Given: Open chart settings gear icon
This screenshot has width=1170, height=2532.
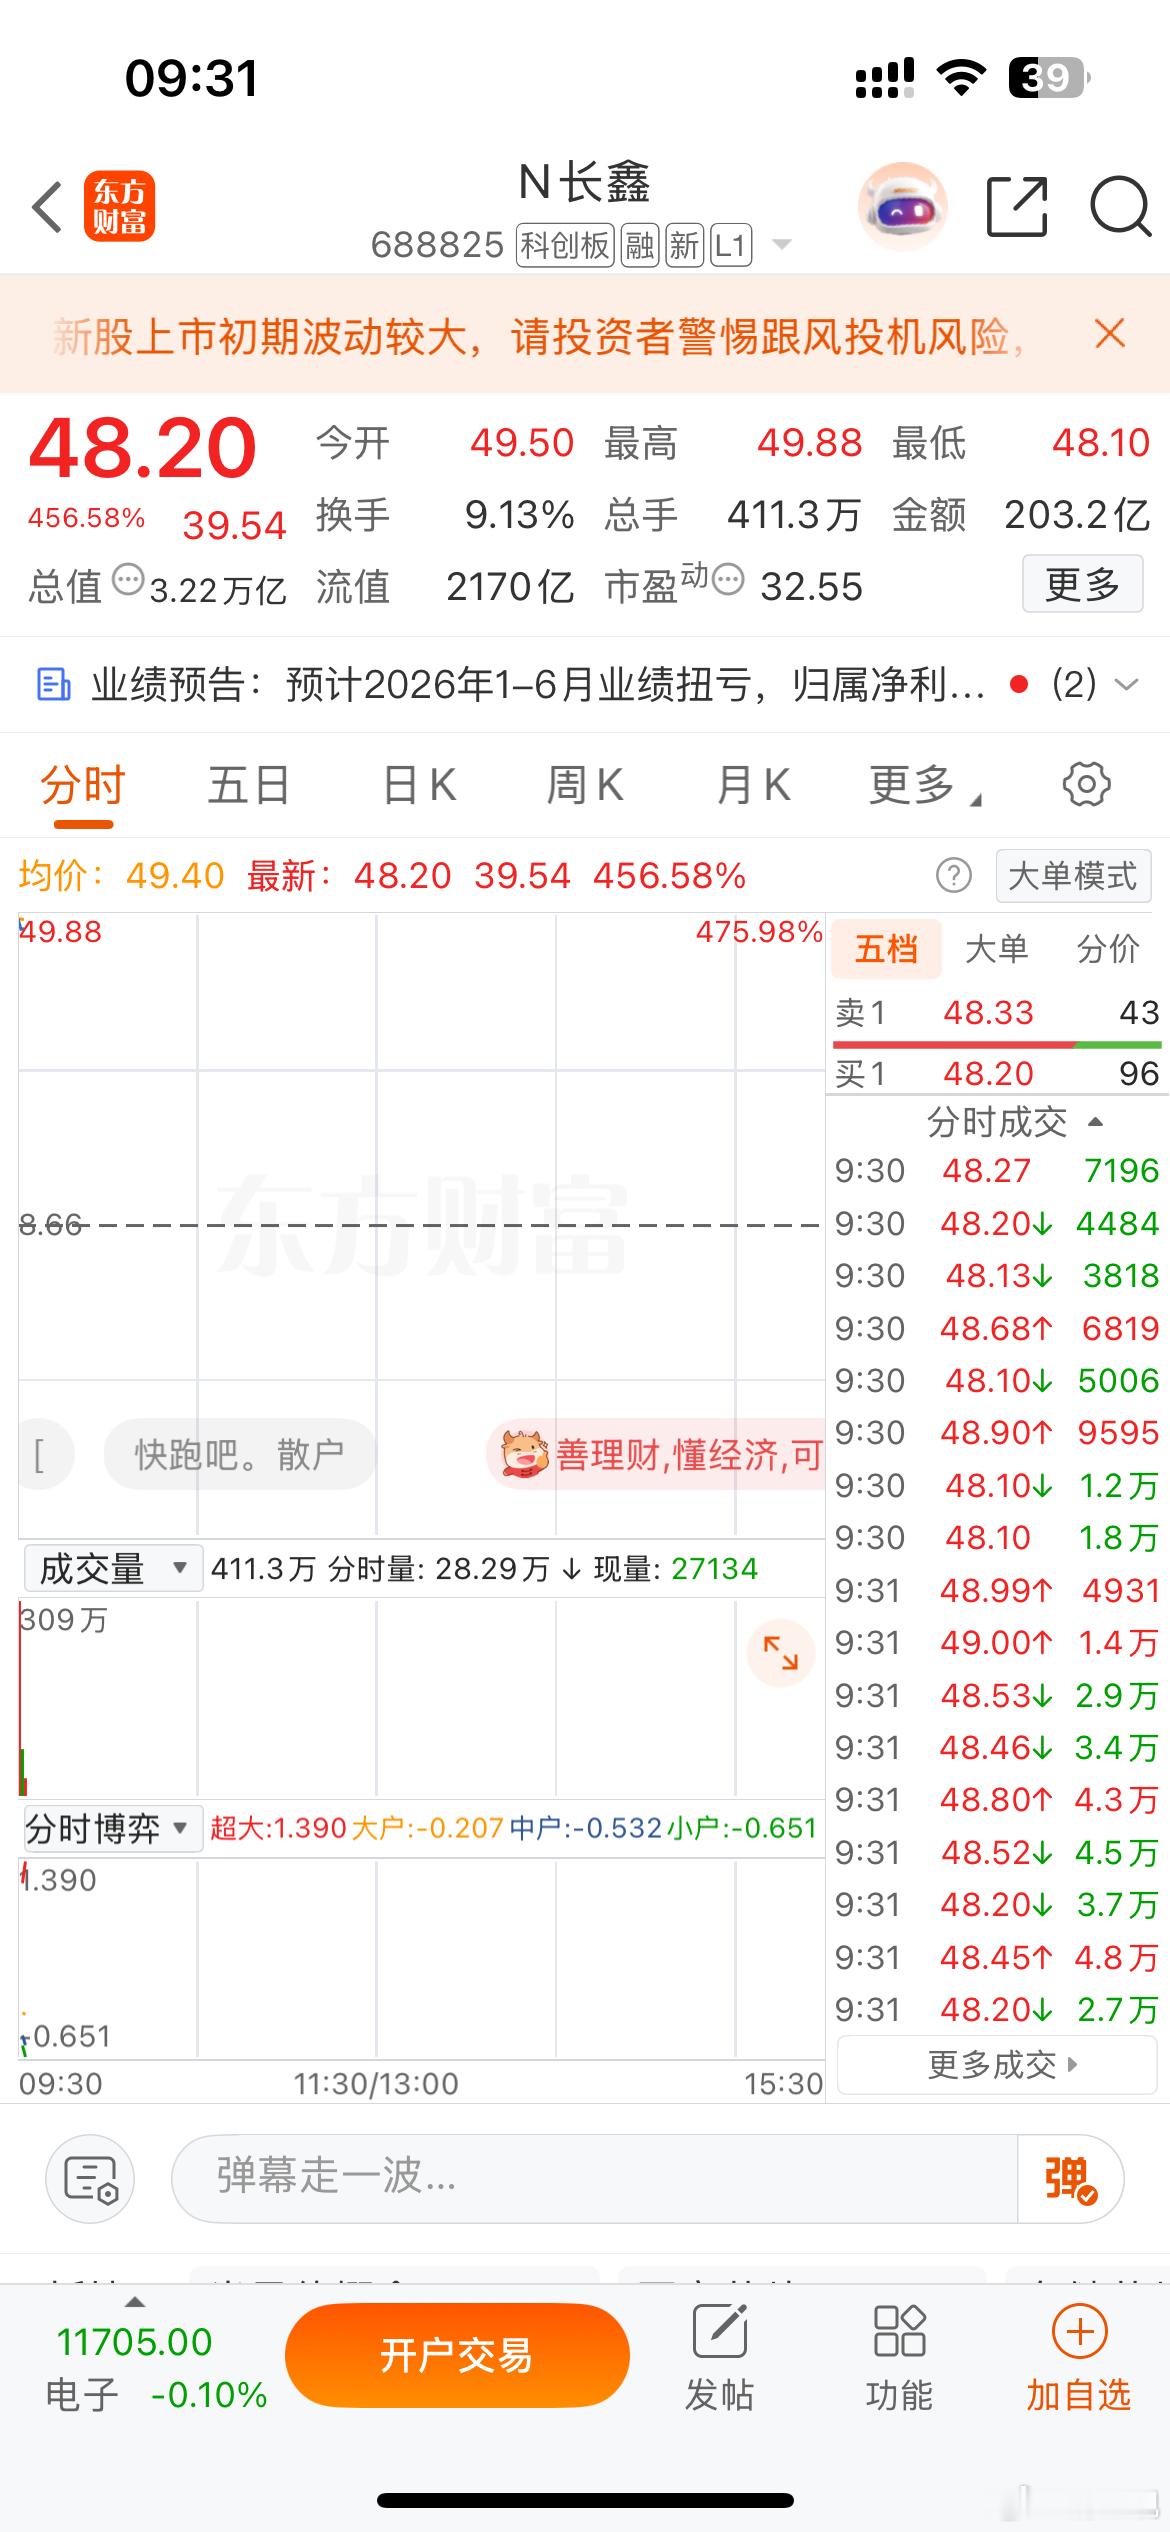Looking at the screenshot, I should [x=1086, y=785].
